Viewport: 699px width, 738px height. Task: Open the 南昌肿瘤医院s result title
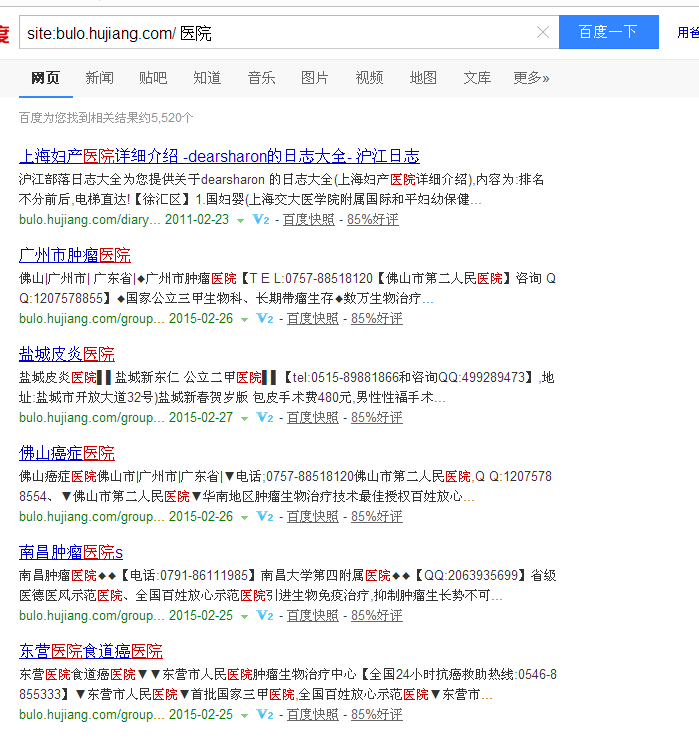(71, 552)
